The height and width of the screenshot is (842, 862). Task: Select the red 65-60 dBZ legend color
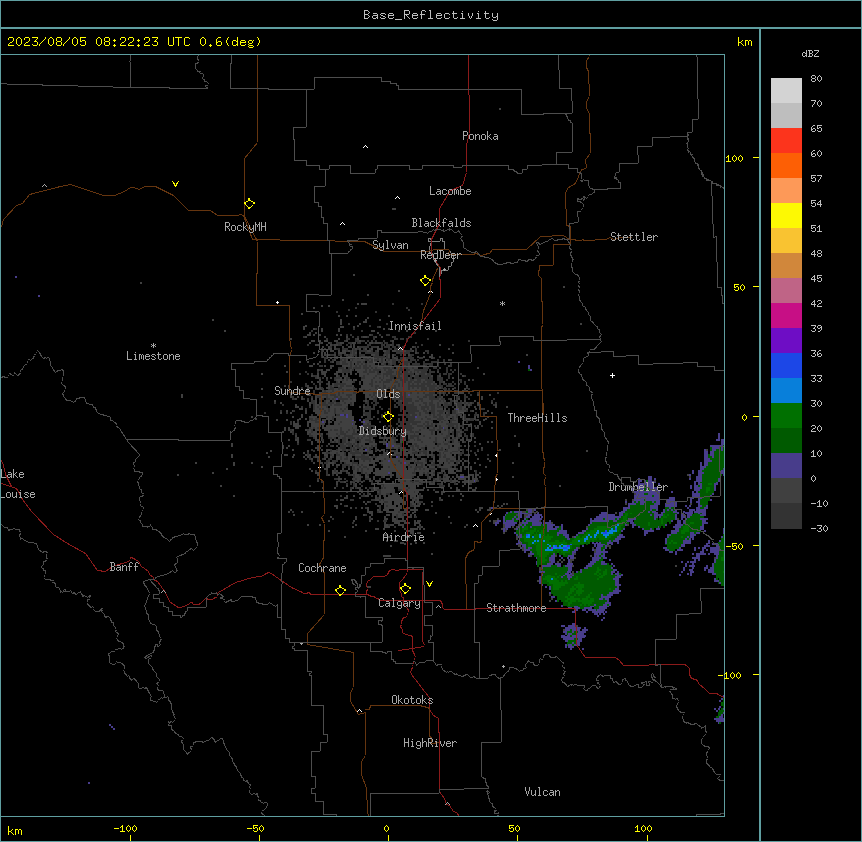coord(786,140)
